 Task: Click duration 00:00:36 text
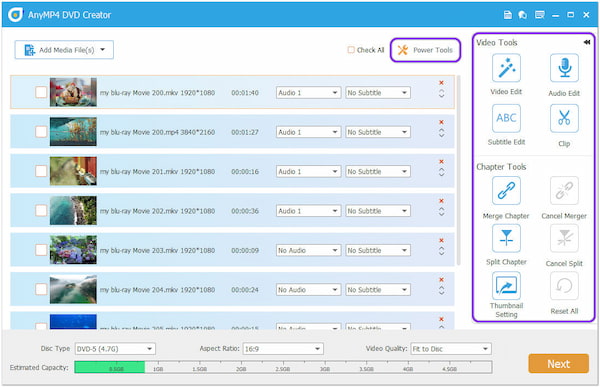coord(245,211)
